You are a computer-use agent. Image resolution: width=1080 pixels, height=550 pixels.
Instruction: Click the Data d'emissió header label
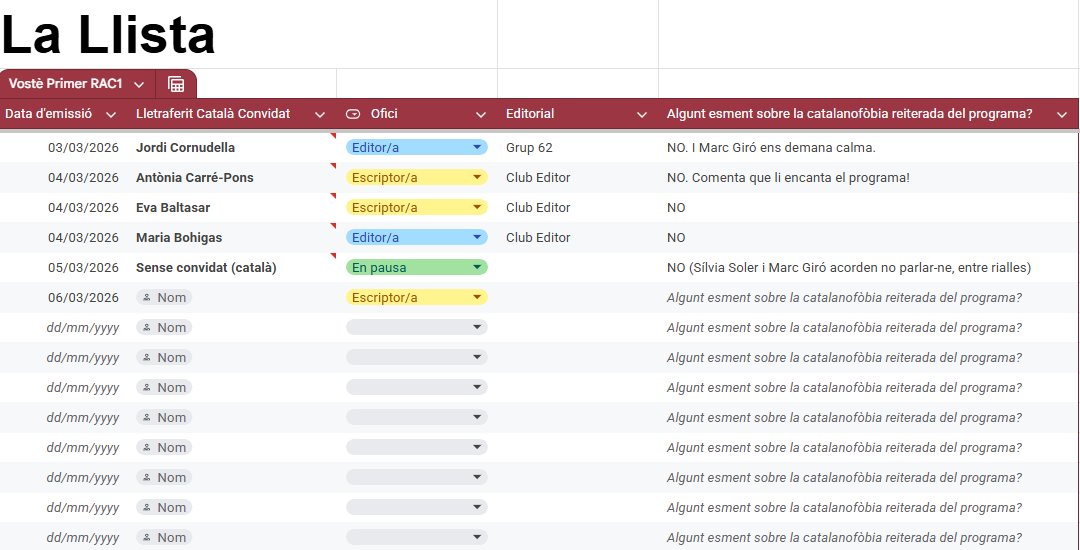(48, 114)
